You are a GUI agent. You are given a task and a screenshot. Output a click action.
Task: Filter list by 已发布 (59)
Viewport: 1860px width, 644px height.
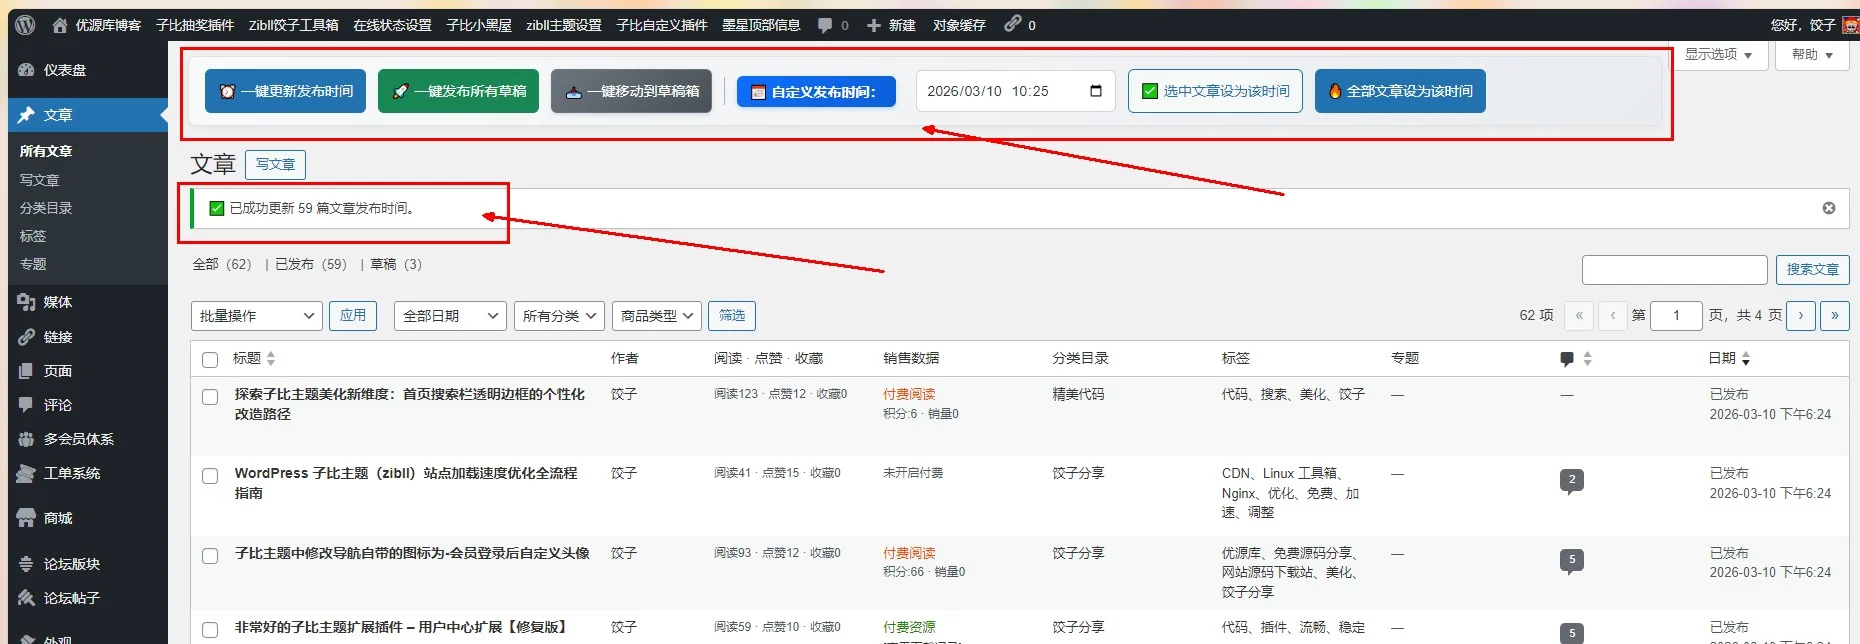(311, 264)
